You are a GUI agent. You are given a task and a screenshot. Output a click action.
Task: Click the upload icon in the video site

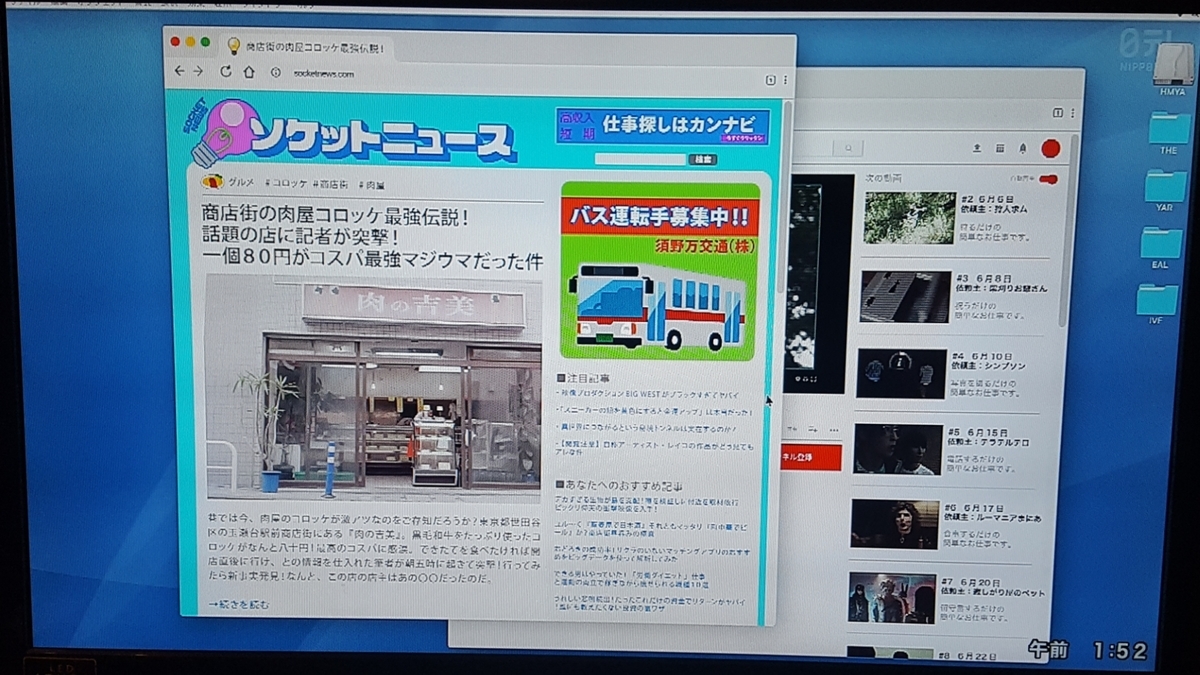(976, 148)
